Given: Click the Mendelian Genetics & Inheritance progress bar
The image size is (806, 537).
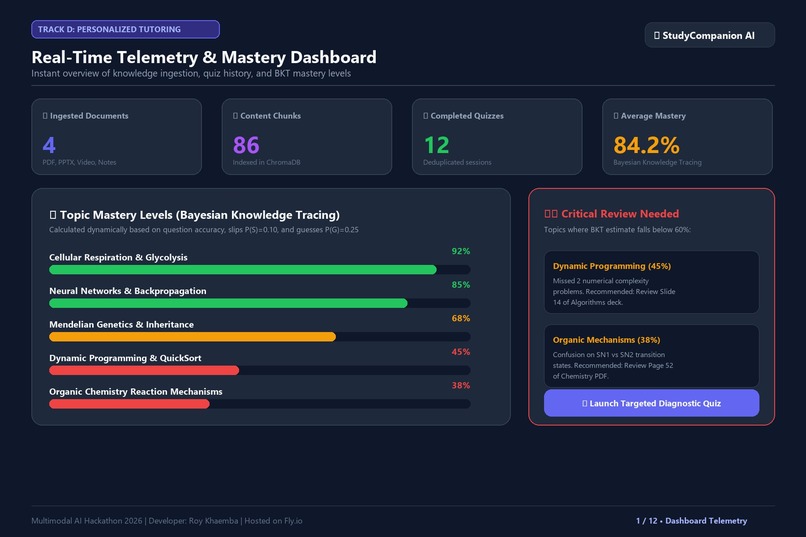Looking at the screenshot, I should click(x=260, y=337).
